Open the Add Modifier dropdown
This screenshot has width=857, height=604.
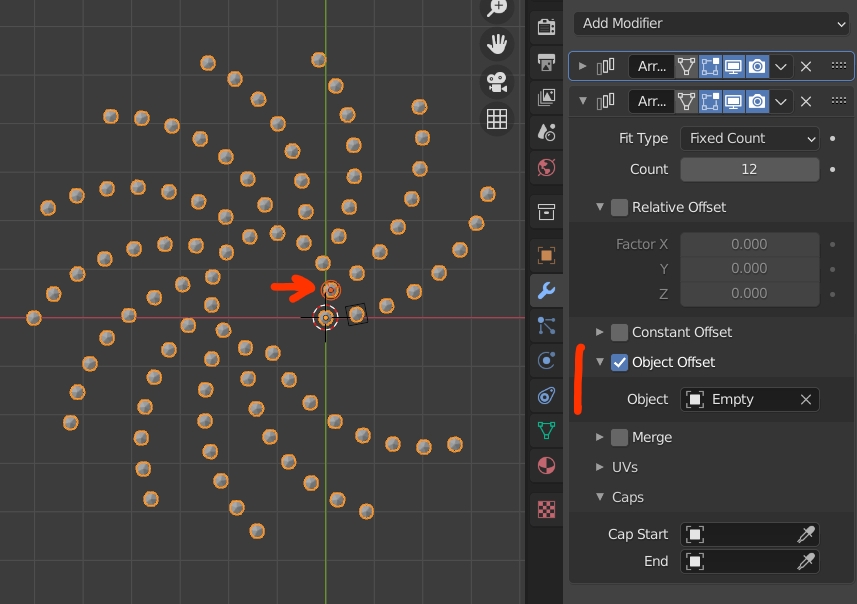tap(711, 23)
